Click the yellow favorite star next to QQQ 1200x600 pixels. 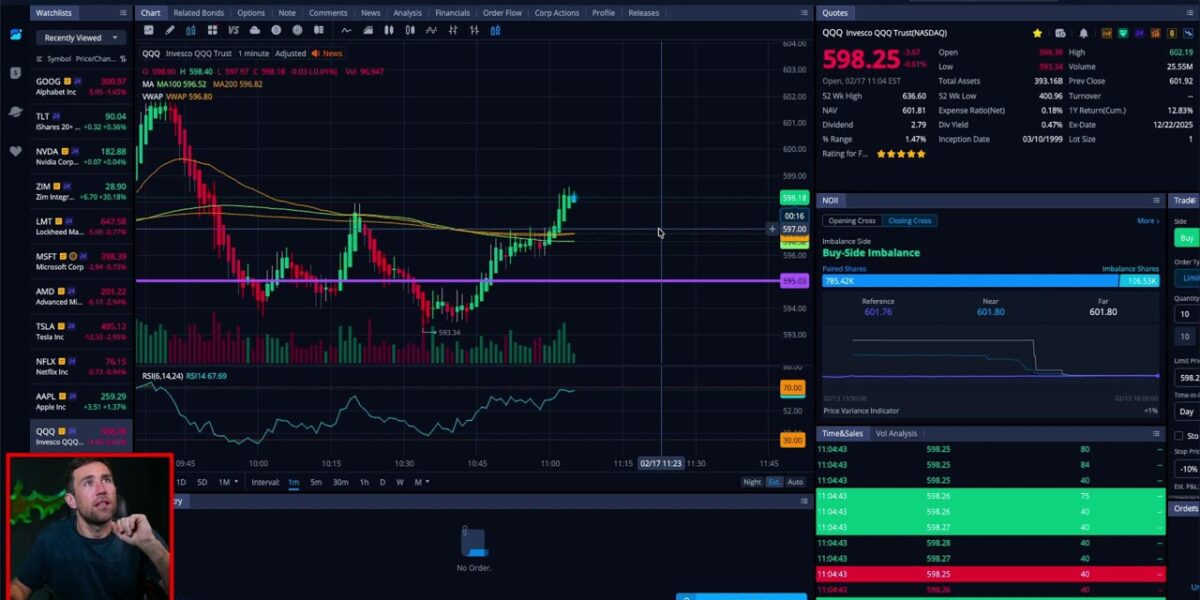pos(1038,33)
